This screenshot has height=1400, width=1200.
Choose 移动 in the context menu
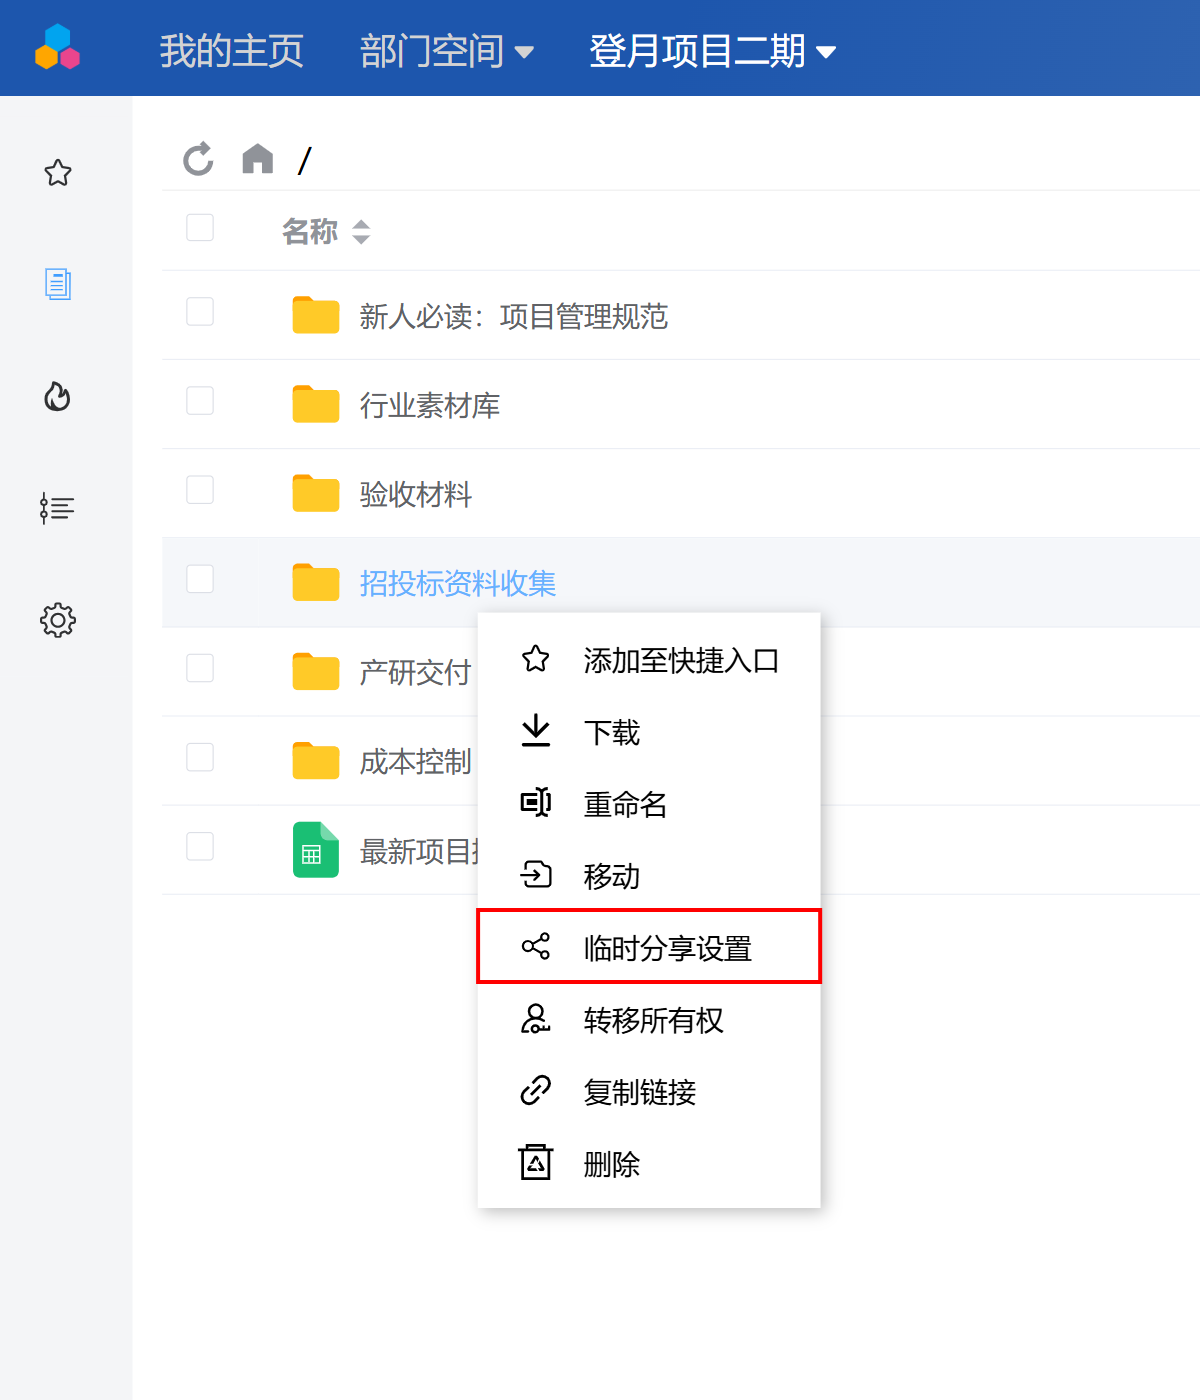649,876
